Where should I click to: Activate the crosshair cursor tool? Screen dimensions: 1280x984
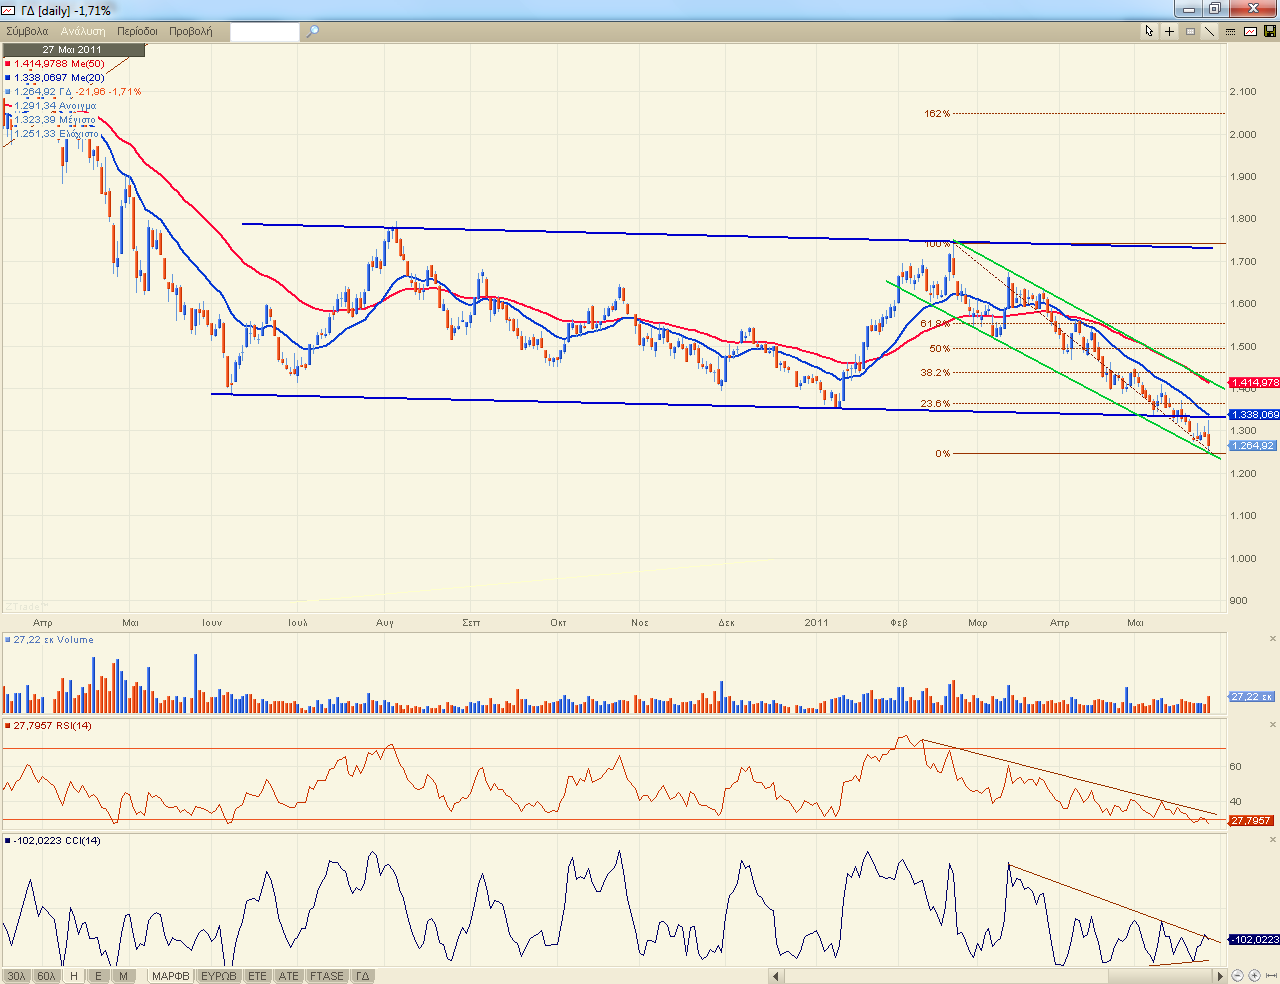pyautogui.click(x=1170, y=31)
